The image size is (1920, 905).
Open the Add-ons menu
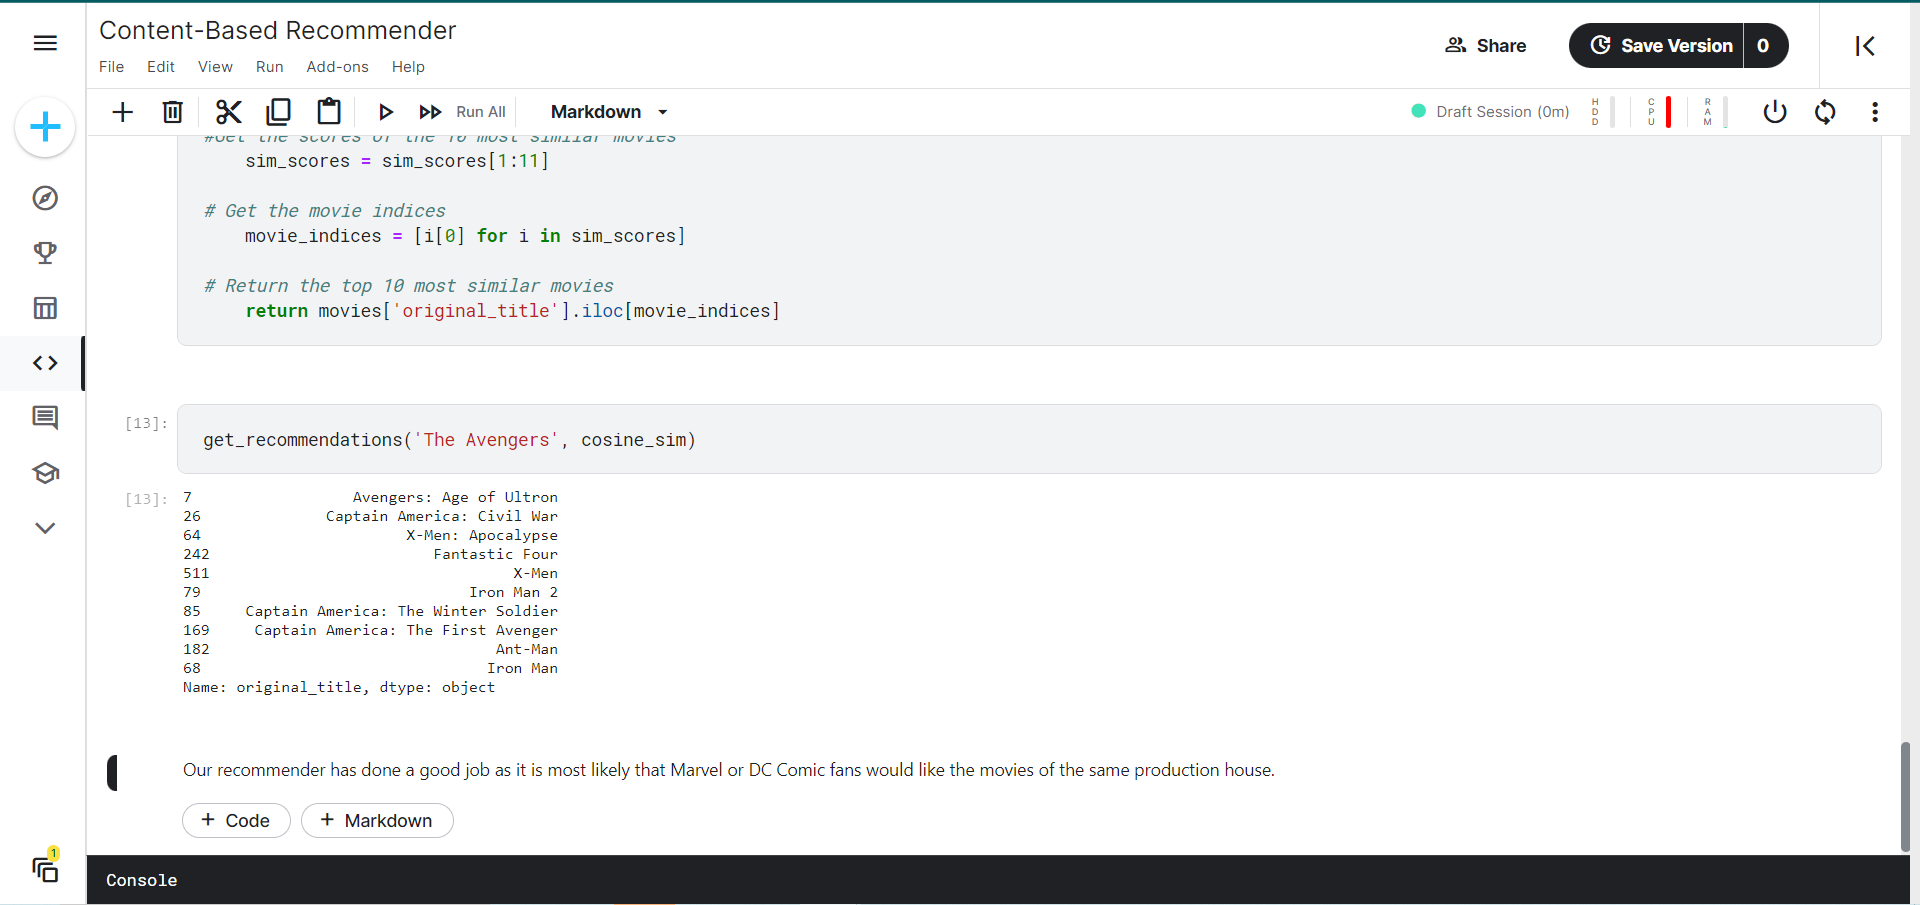coord(338,67)
